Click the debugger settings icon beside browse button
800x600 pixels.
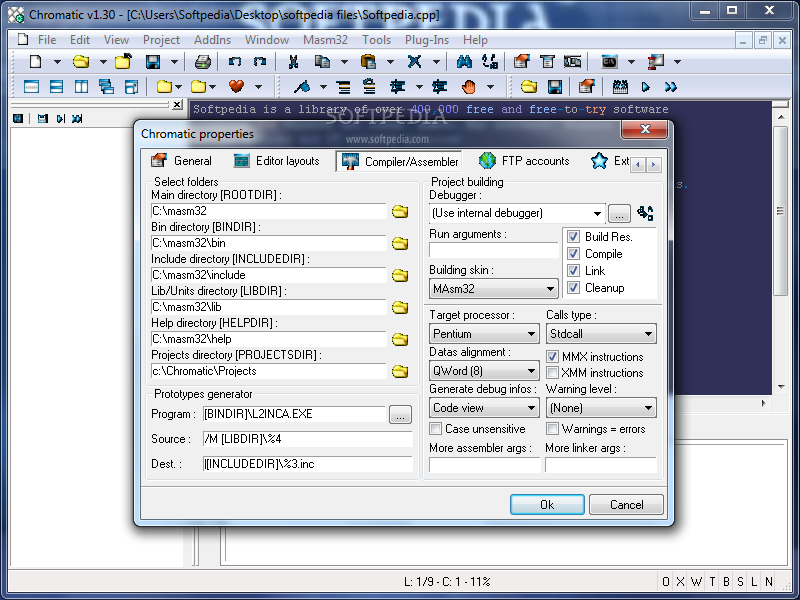tap(645, 213)
